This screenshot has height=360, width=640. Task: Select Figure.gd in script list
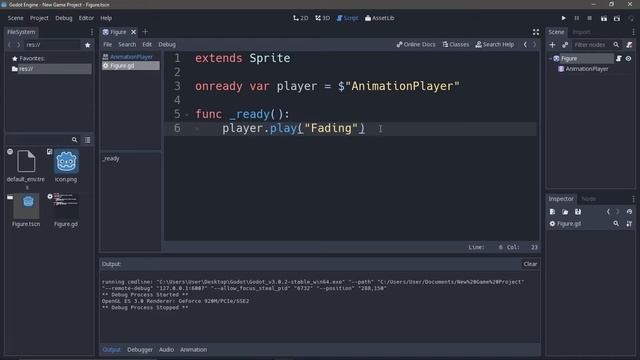point(131,66)
